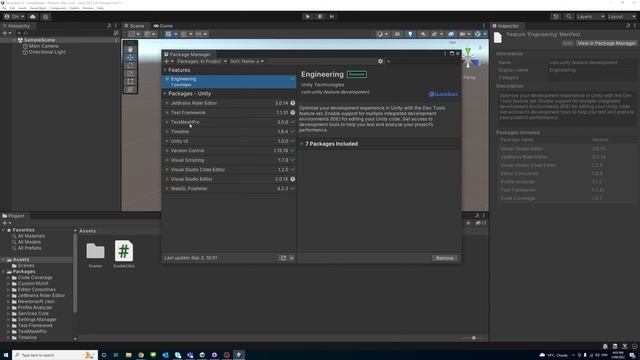Select the Timeline package in Package Manager
The height and width of the screenshot is (360, 640).
[229, 131]
